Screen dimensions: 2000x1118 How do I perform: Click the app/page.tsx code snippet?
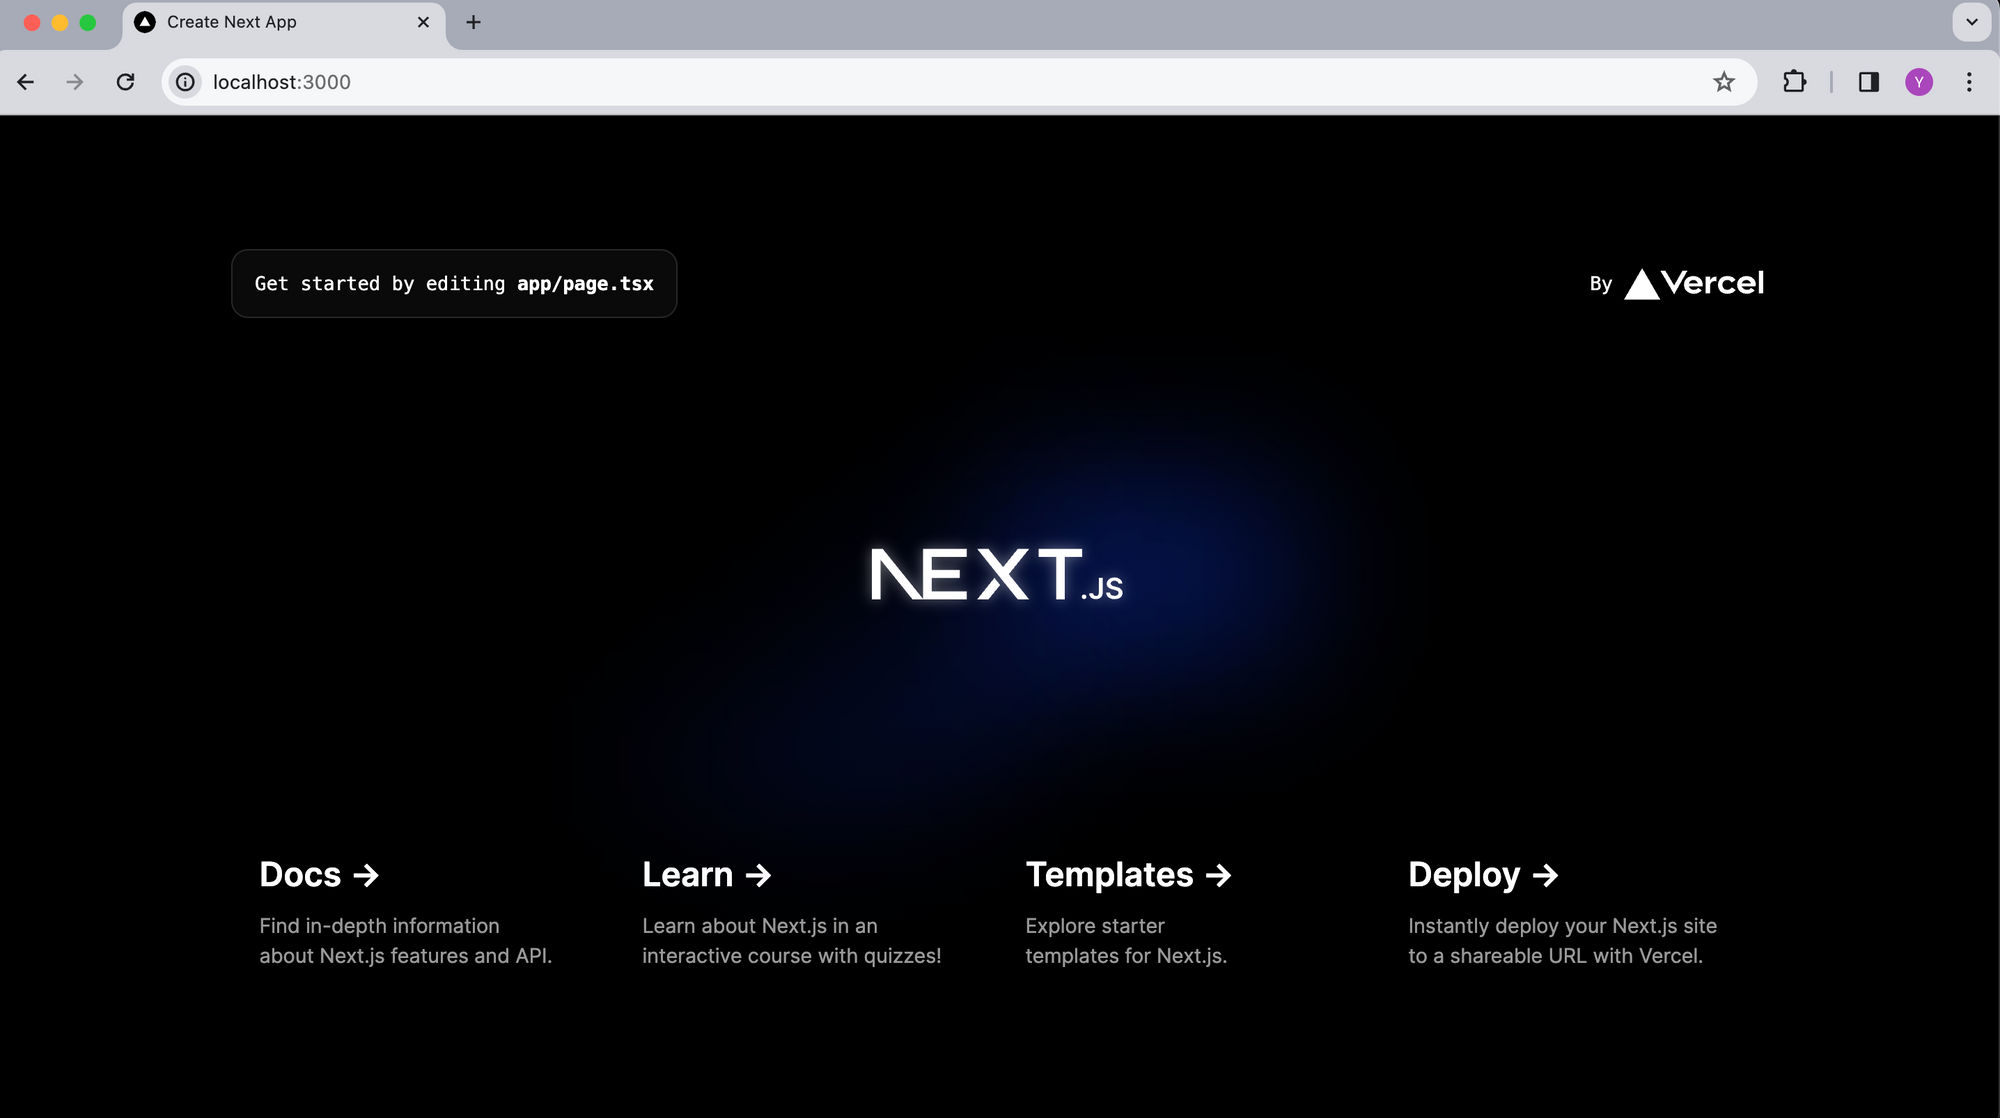point(584,283)
